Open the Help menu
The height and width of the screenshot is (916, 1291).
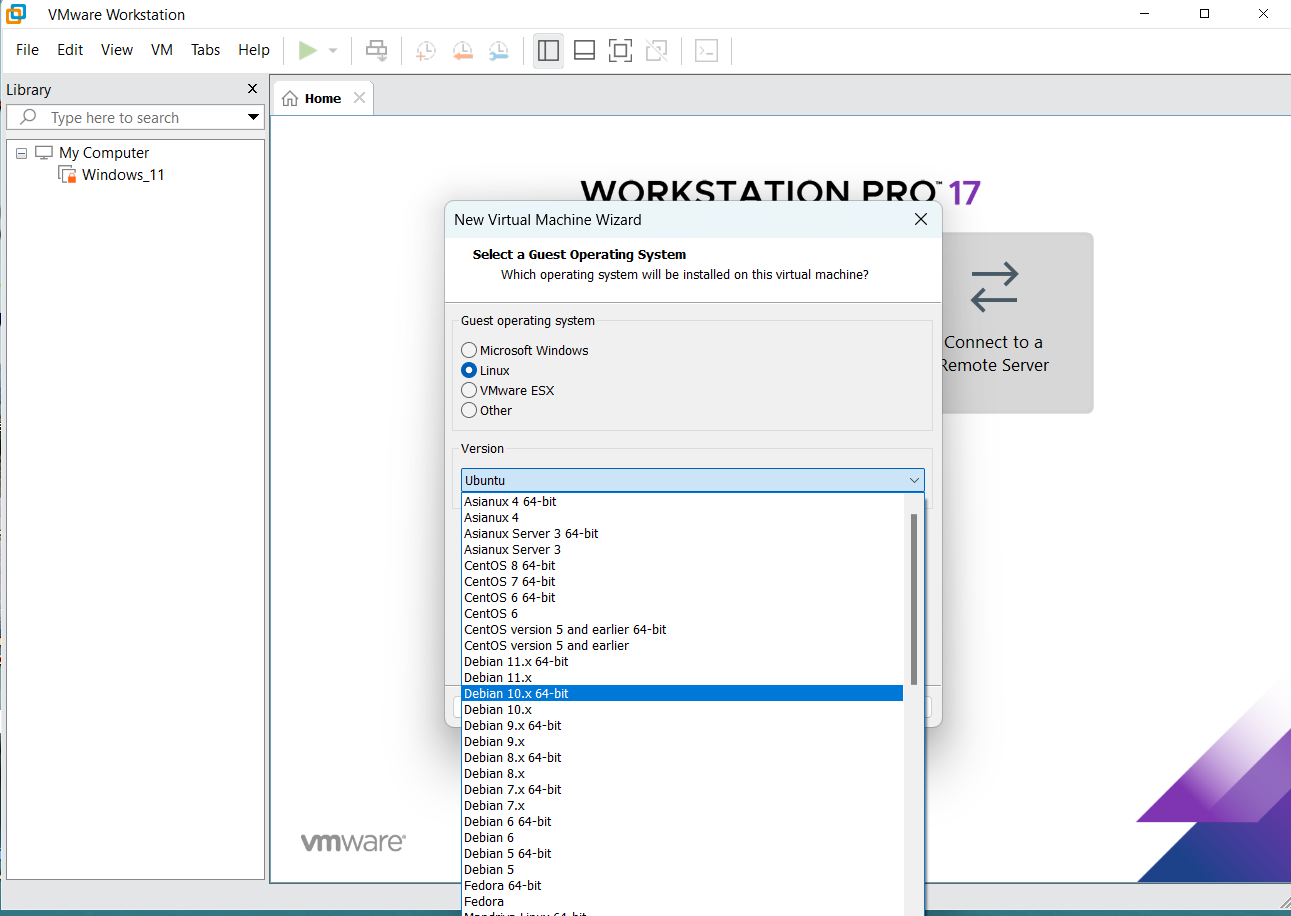[254, 50]
